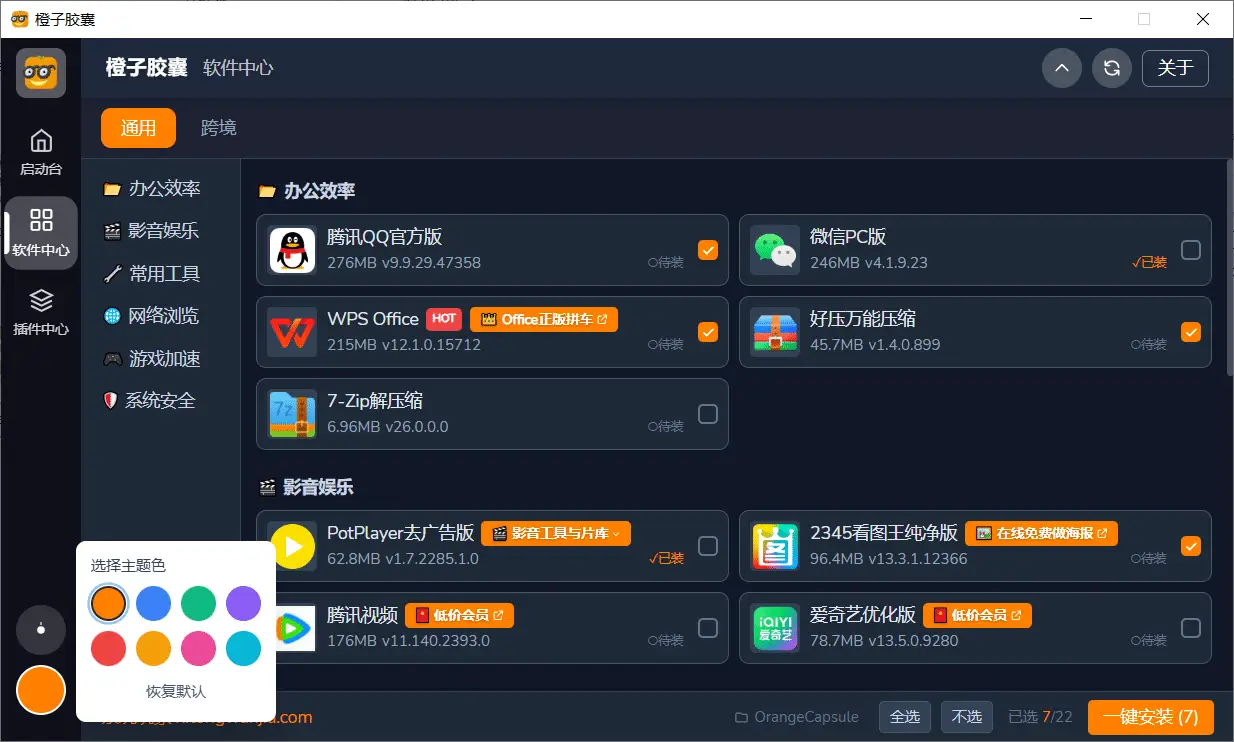1234x742 pixels.
Task: Click the WPS Office app icon
Action: 292,332
